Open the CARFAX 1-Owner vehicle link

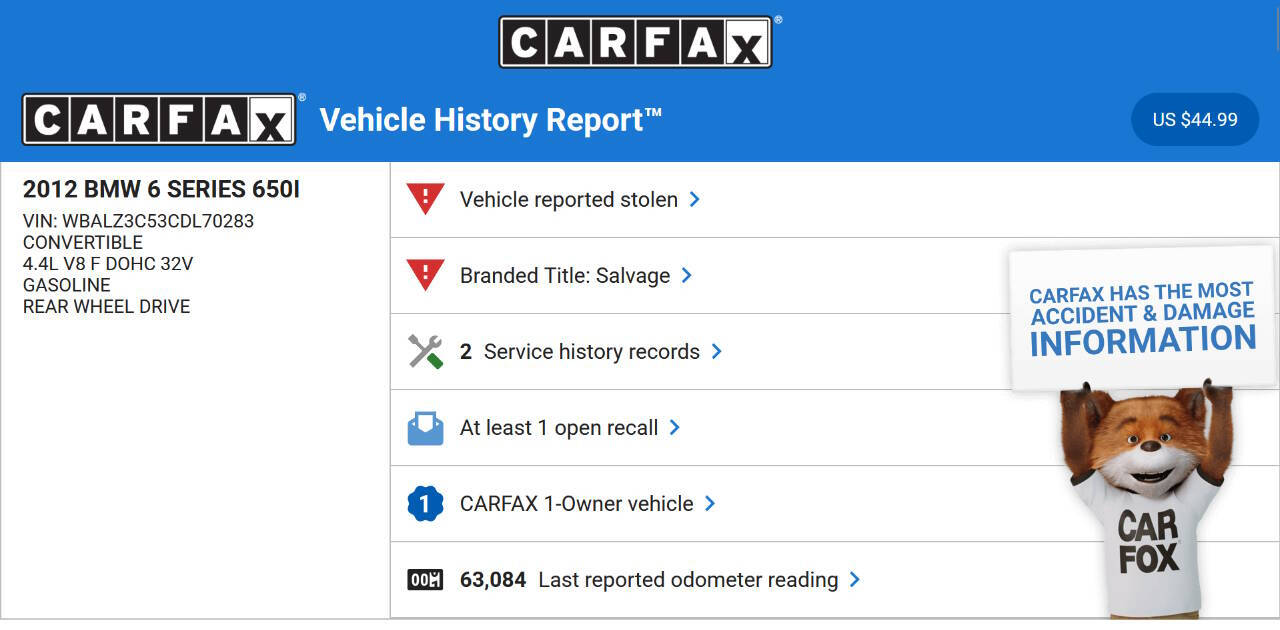click(577, 504)
